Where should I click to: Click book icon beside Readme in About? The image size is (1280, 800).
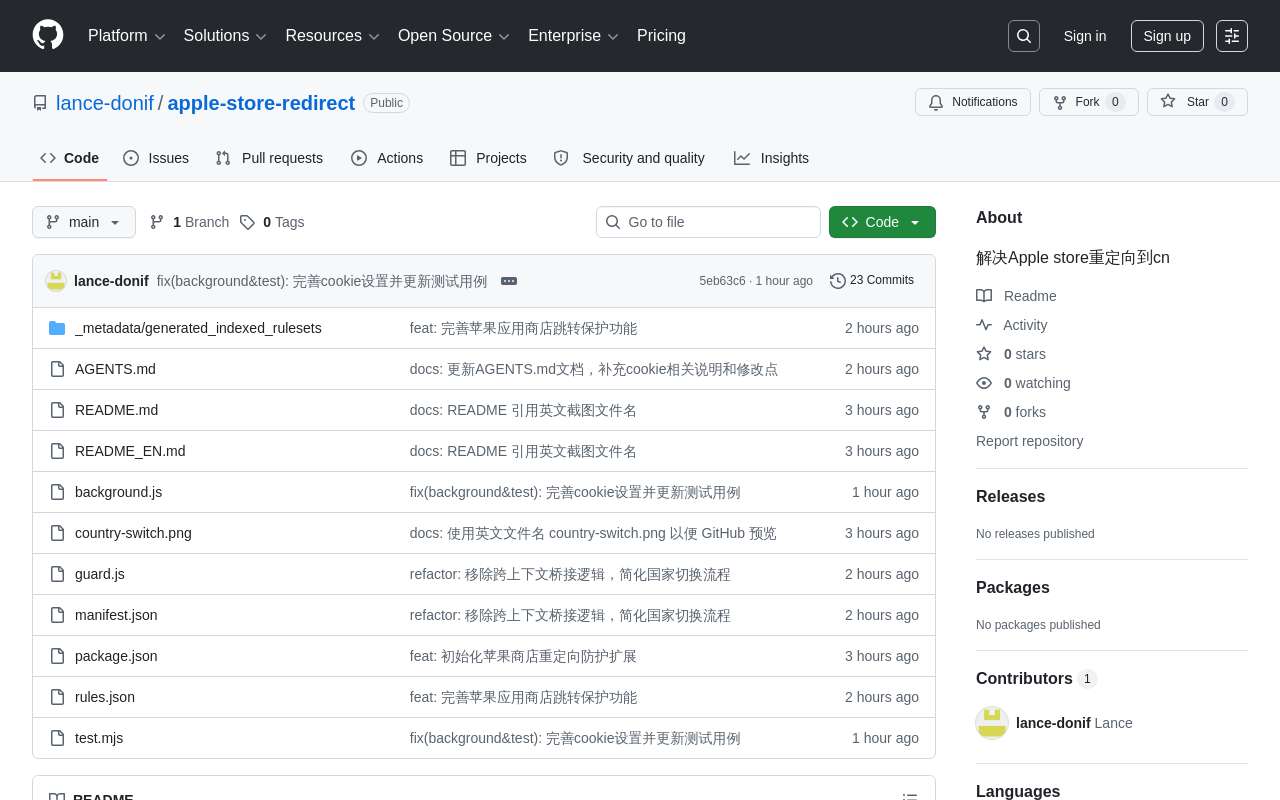[984, 296]
